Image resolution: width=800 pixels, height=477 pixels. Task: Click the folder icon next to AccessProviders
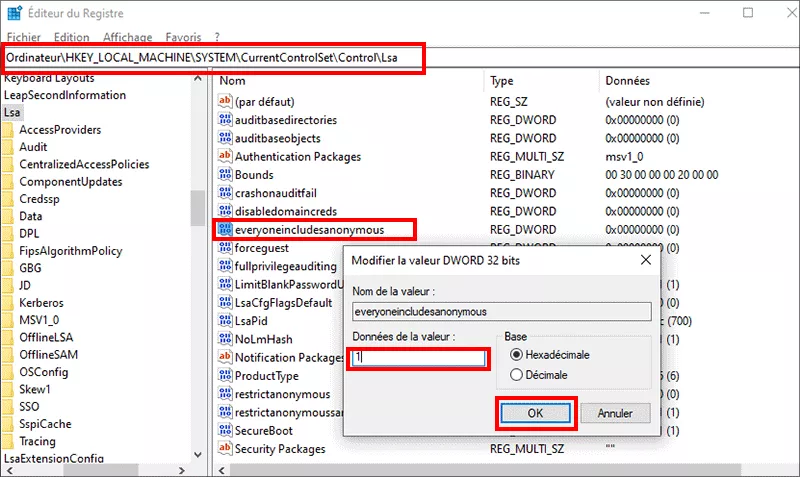click(9, 130)
